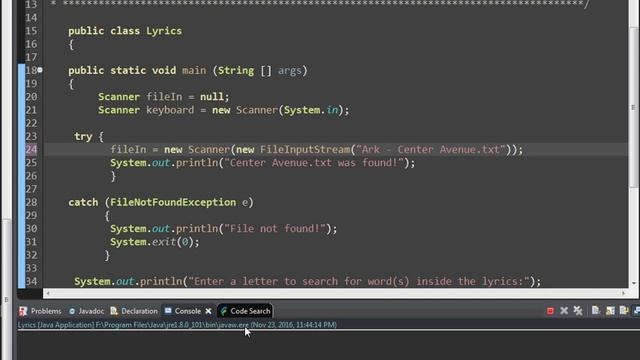The height and width of the screenshot is (360, 640).
Task: Open the Problems tab
Action: coord(40,311)
